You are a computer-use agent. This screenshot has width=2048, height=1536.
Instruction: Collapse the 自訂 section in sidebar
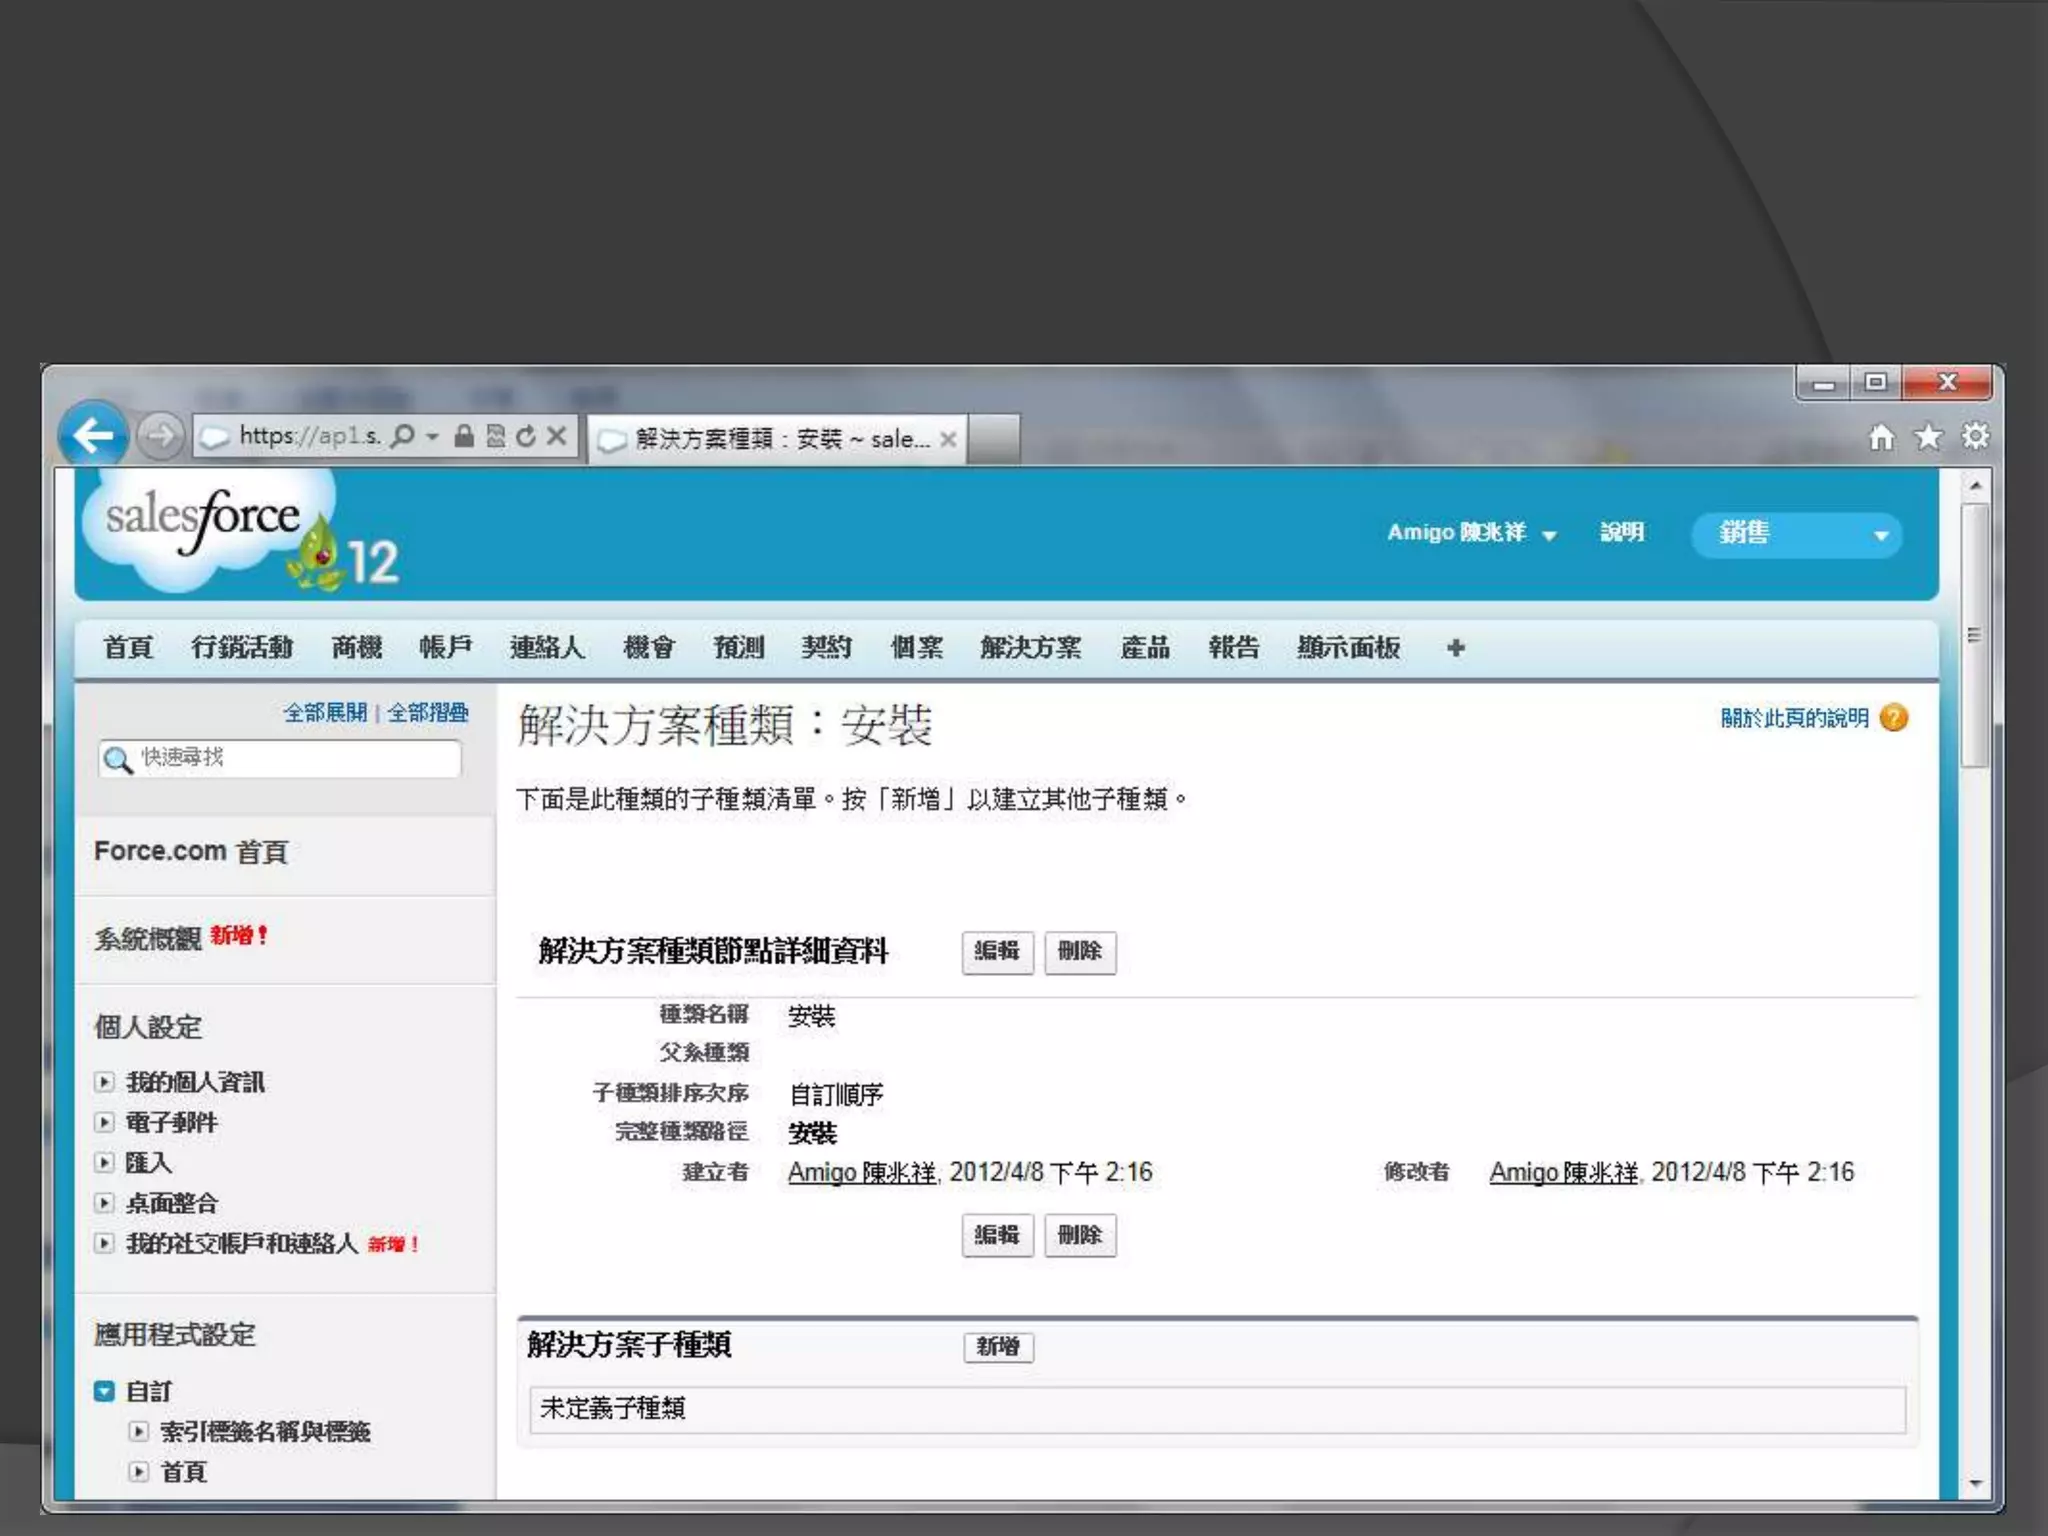pyautogui.click(x=104, y=1391)
